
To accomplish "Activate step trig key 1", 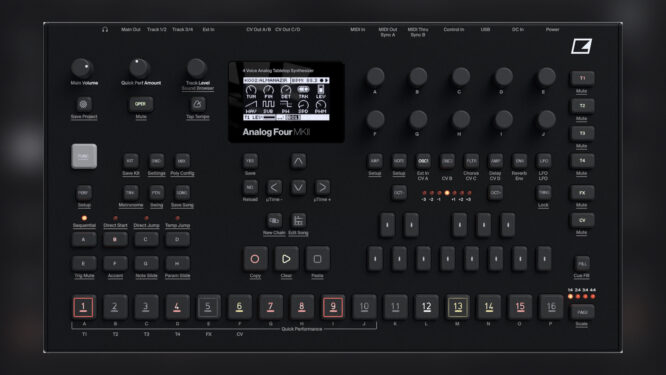I will click(x=83, y=307).
